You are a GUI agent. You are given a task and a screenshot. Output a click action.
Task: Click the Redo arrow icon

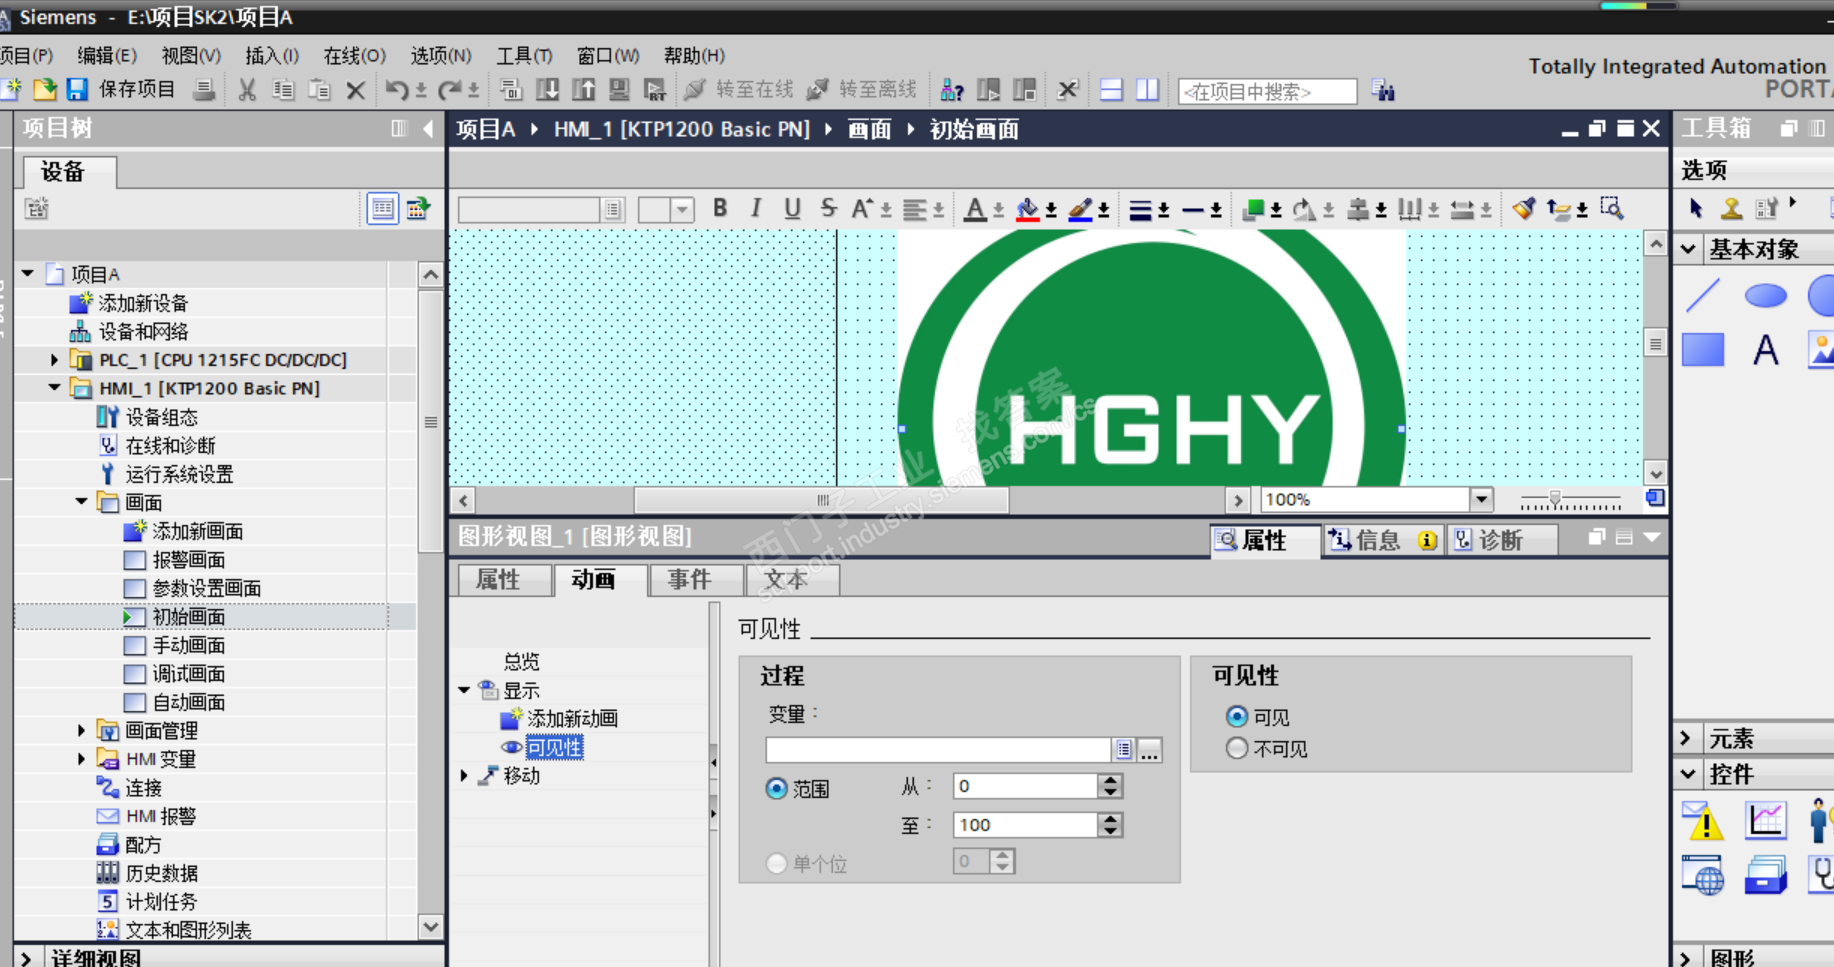point(450,90)
